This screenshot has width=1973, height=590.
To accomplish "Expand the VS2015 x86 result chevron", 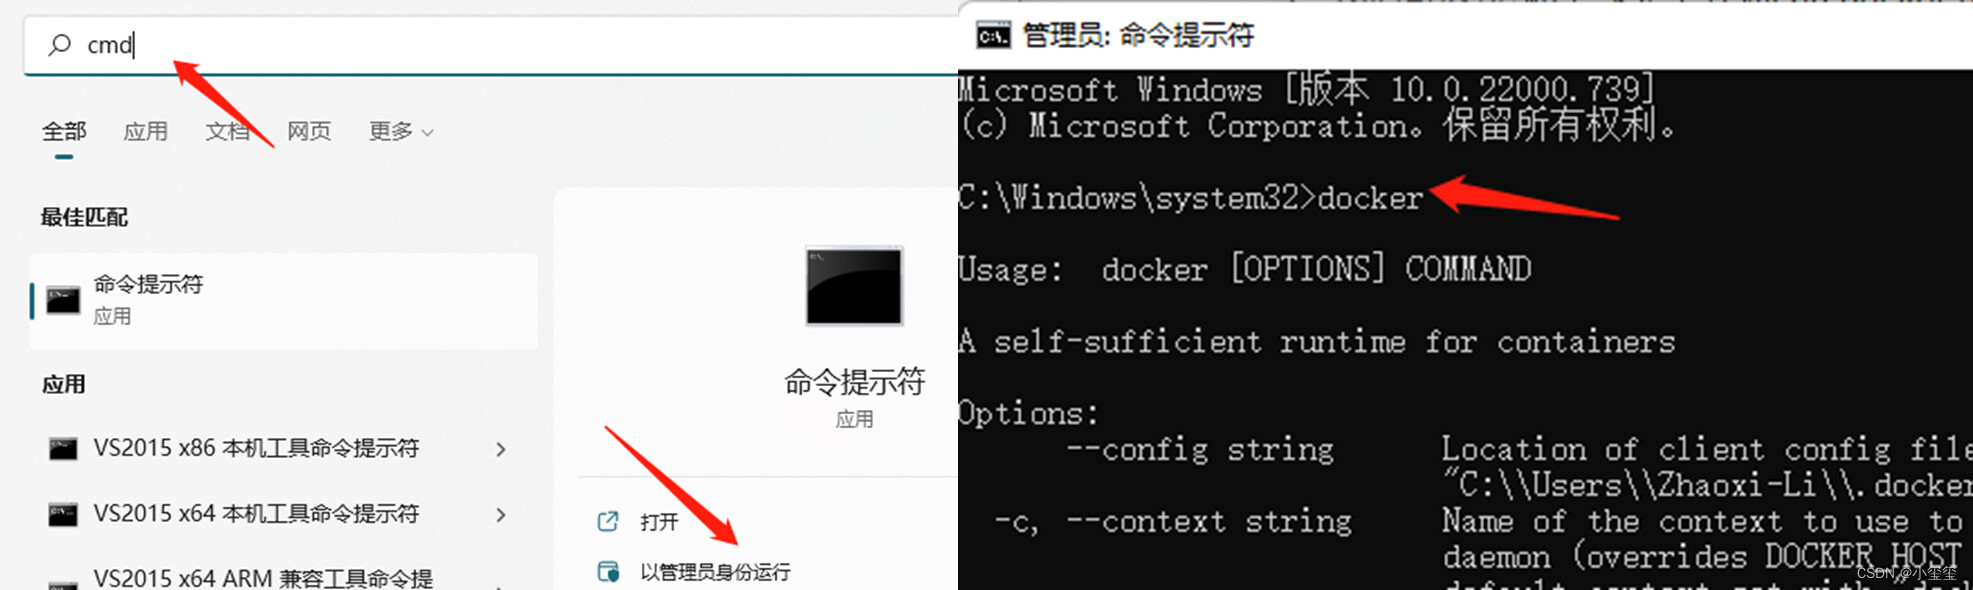I will pos(501,450).
